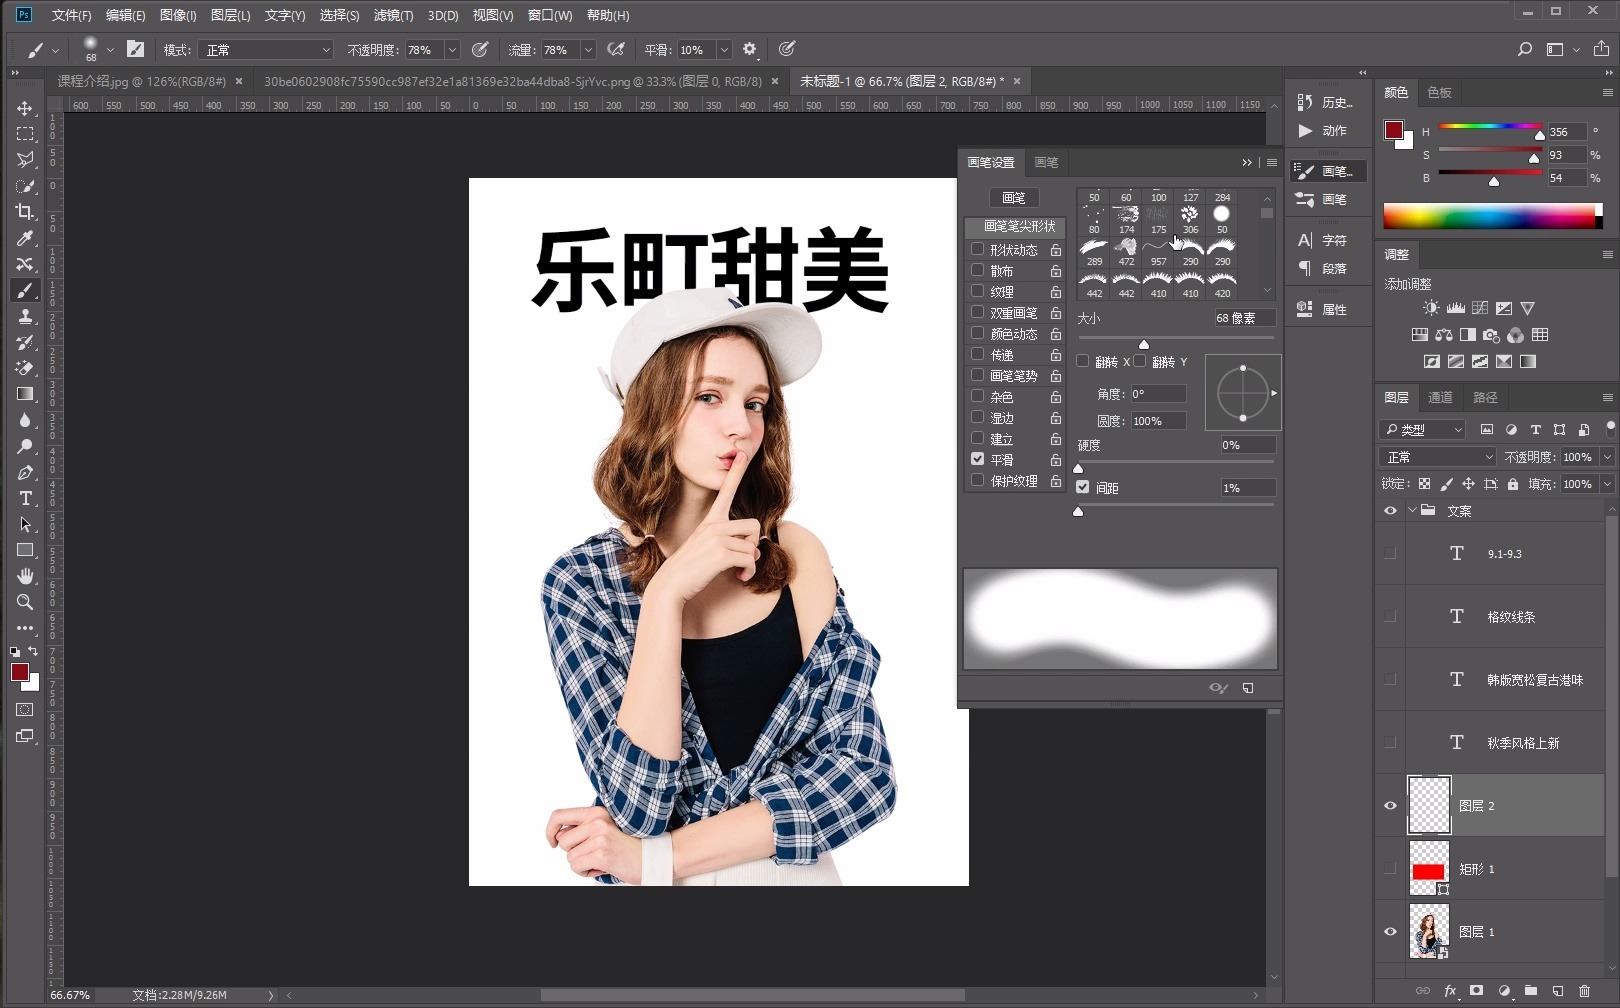Viewport: 1620px width, 1008px height.
Task: Open flow dropdown arrow in options bar
Action: [x=588, y=50]
